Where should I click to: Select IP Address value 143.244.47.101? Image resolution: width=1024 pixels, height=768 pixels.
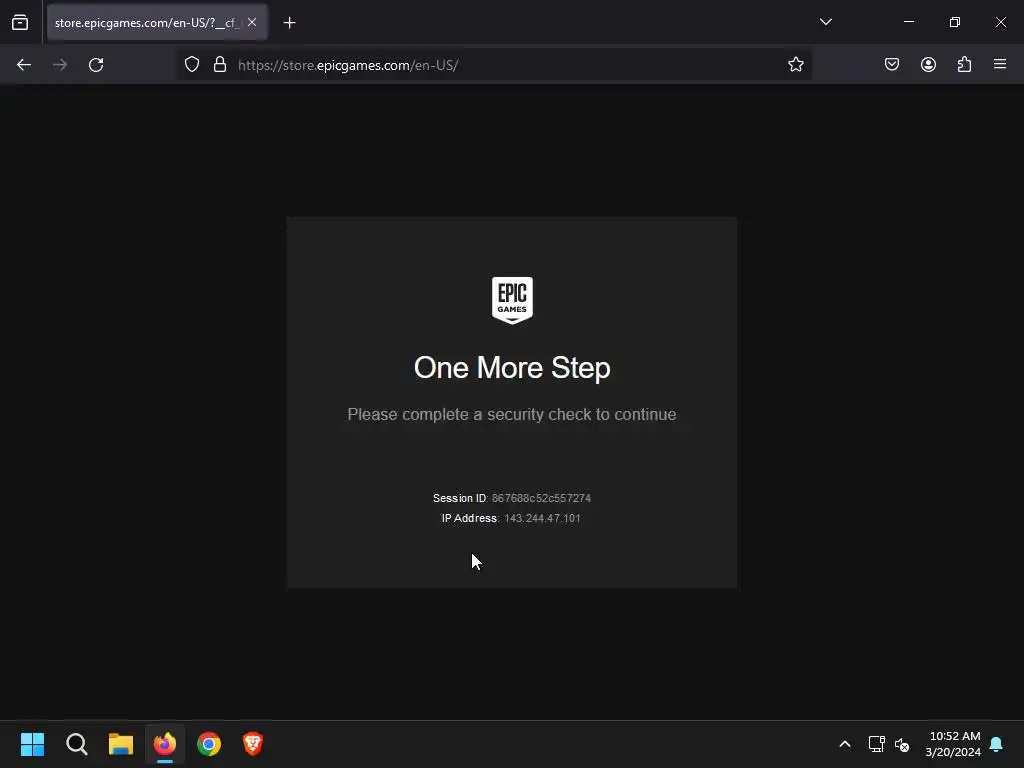542,519
